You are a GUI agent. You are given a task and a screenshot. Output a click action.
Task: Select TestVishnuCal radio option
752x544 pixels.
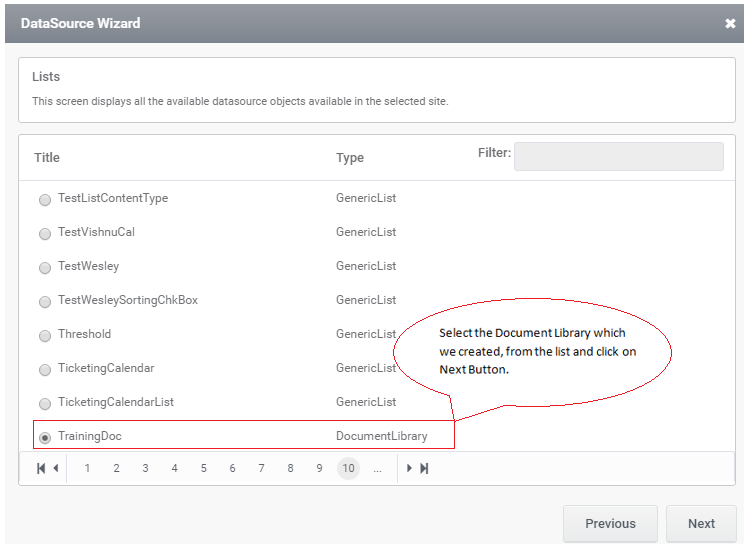(44, 233)
